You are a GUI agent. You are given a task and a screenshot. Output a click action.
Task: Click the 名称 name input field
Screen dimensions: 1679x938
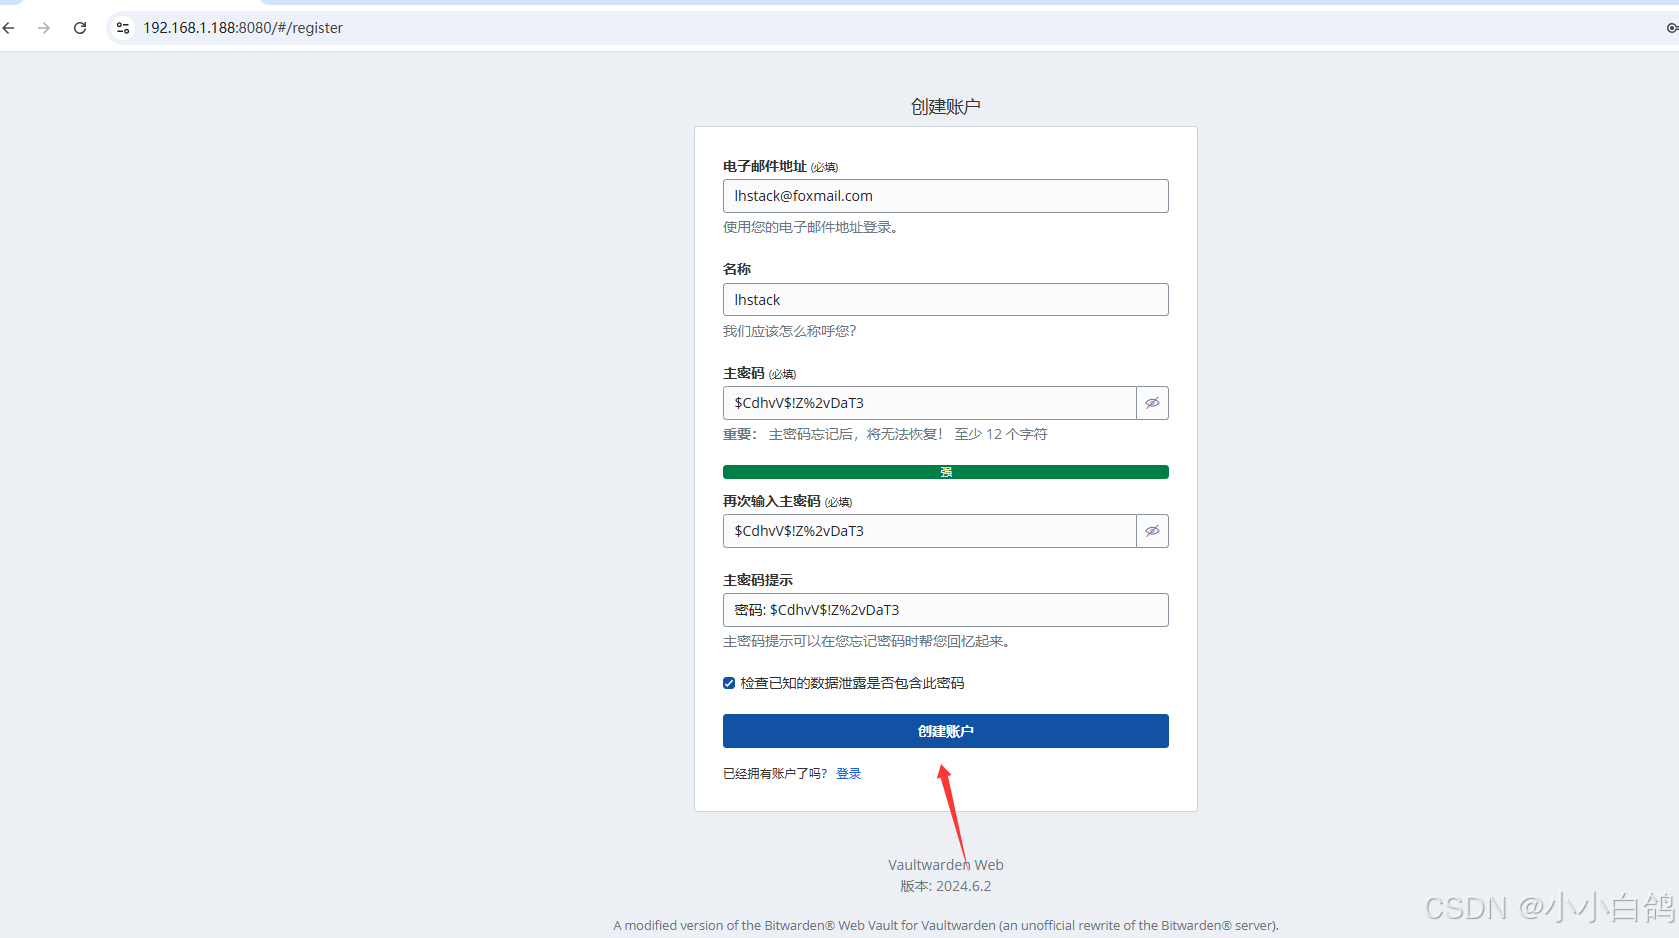[x=945, y=300]
